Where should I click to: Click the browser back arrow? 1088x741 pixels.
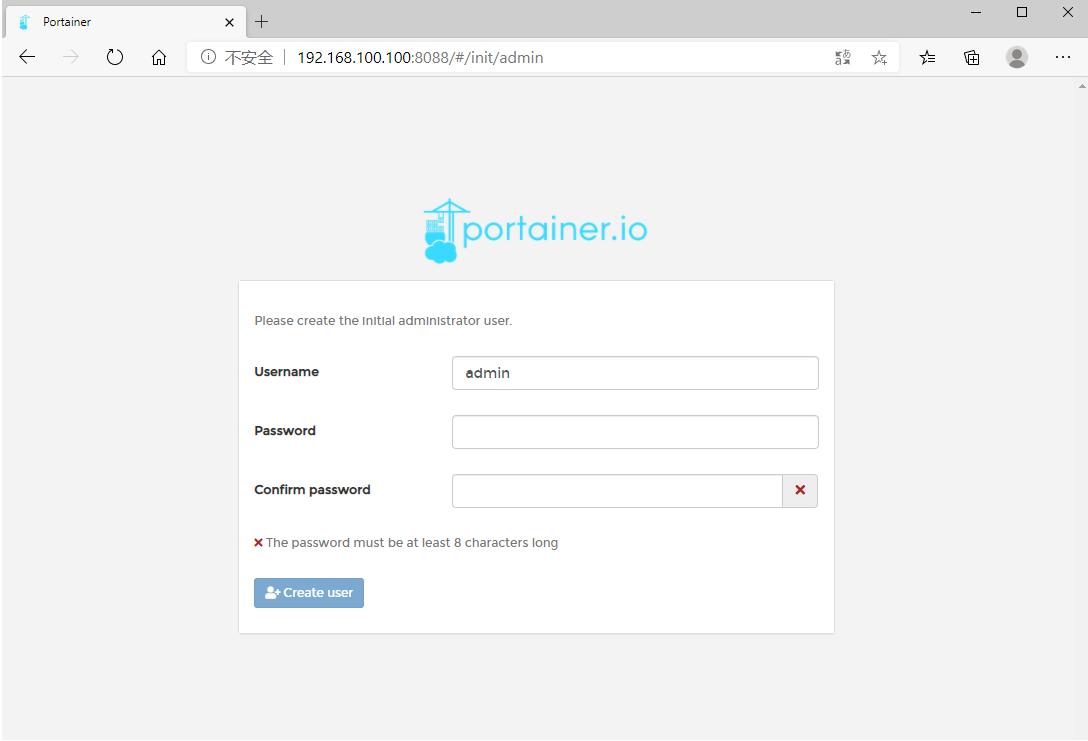coord(27,57)
